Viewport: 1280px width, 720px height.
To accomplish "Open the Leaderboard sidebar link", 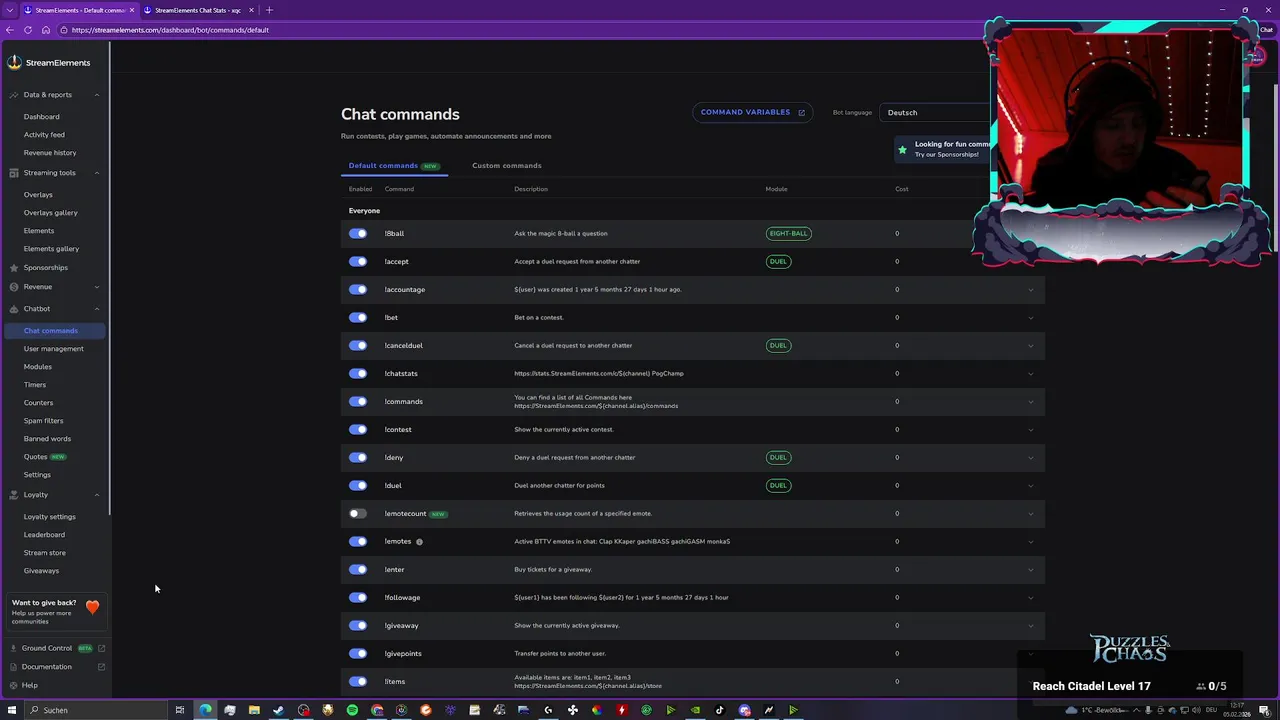I will pyautogui.click(x=44, y=535).
